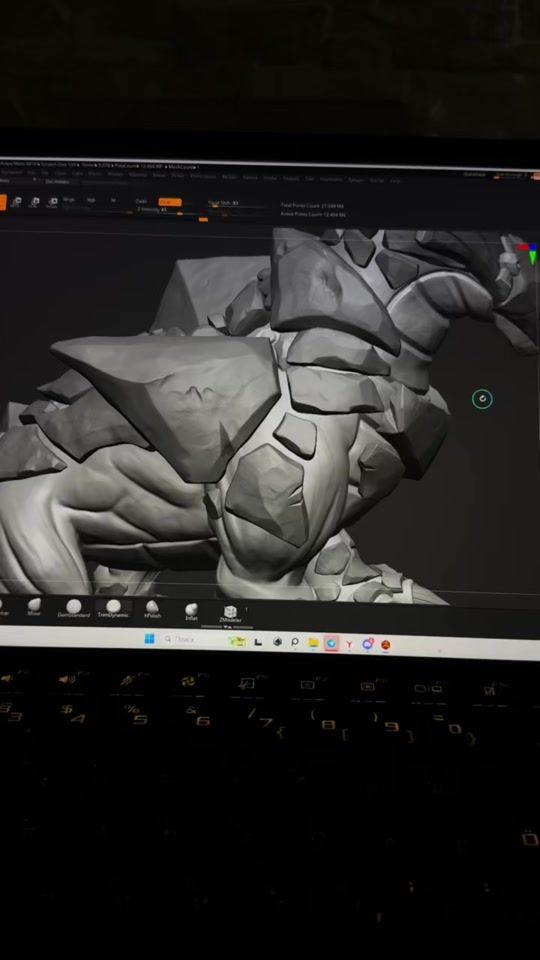Viewport: 540px width, 960px height.
Task: Open File Explorer from the taskbar
Action: pyautogui.click(x=313, y=642)
